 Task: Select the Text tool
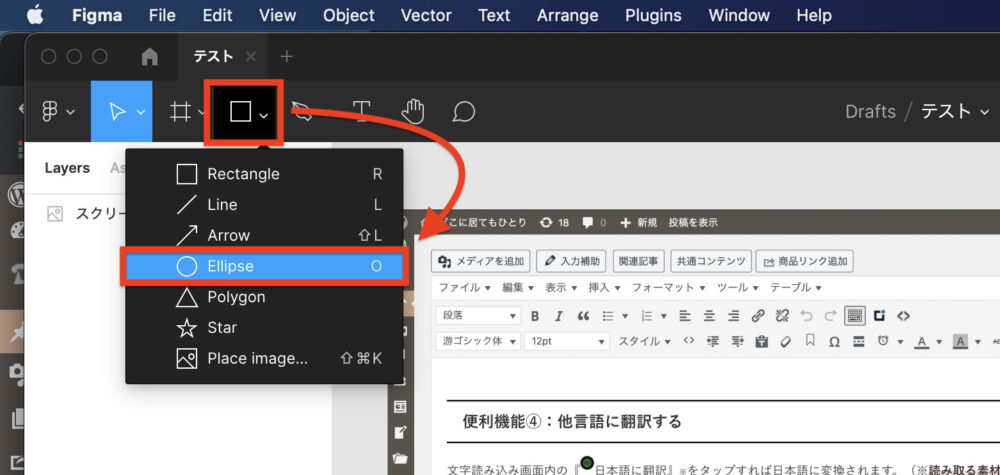(362, 112)
